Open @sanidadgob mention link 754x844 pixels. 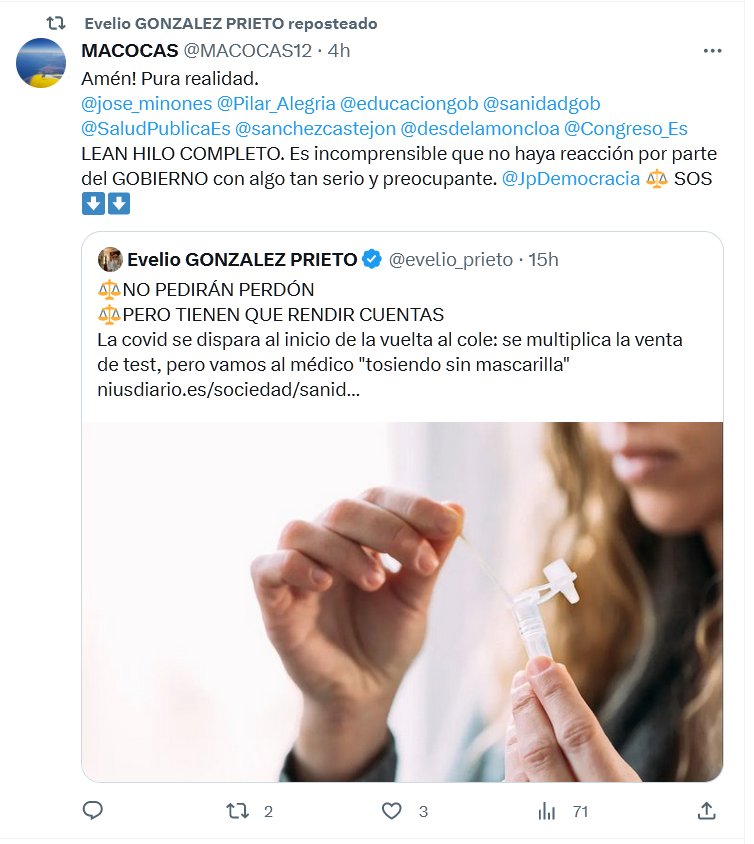pos(541,103)
